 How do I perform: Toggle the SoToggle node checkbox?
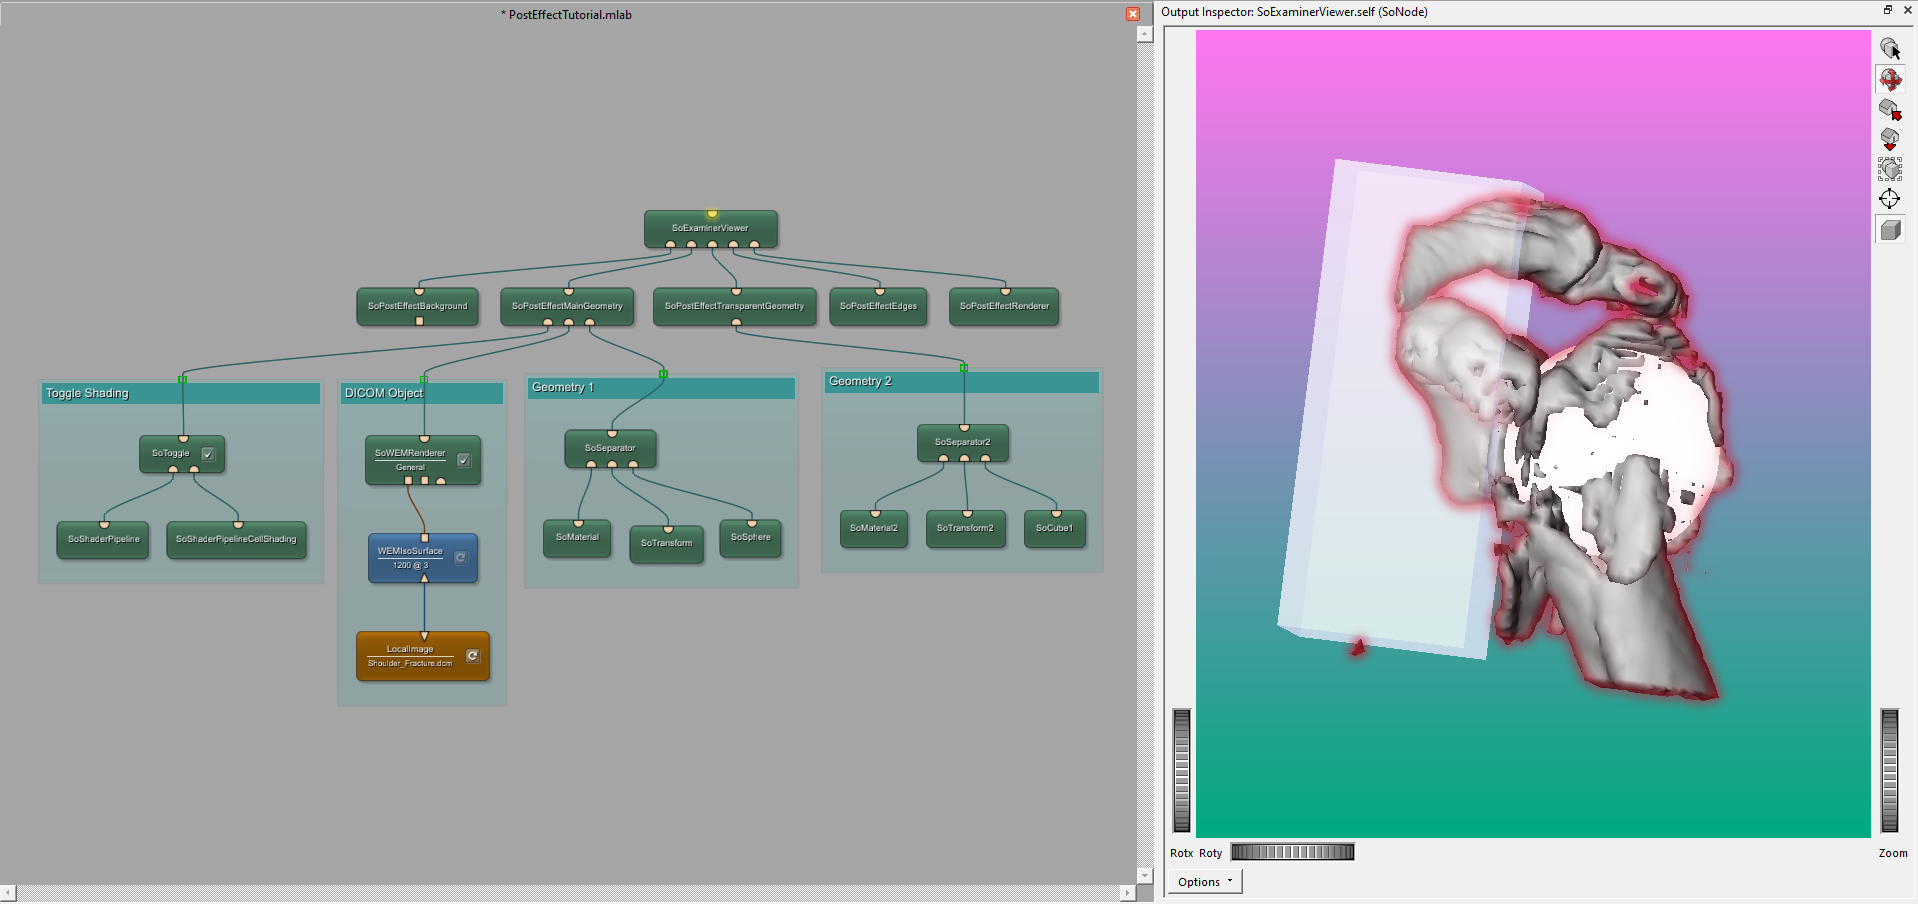click(208, 454)
